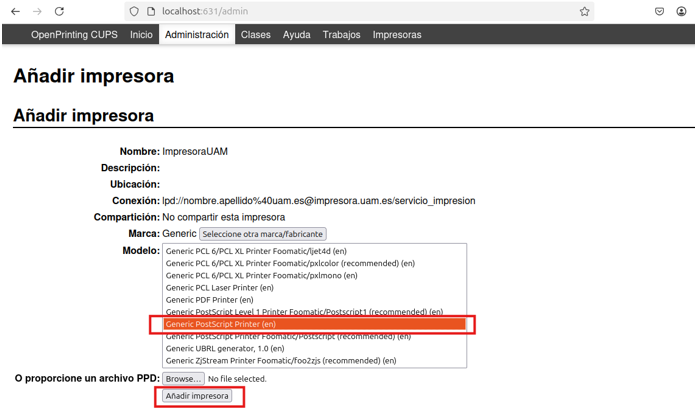Select PostScript Level 1 Foomatic/Postscript1 model
The height and width of the screenshot is (413, 695).
315,312
